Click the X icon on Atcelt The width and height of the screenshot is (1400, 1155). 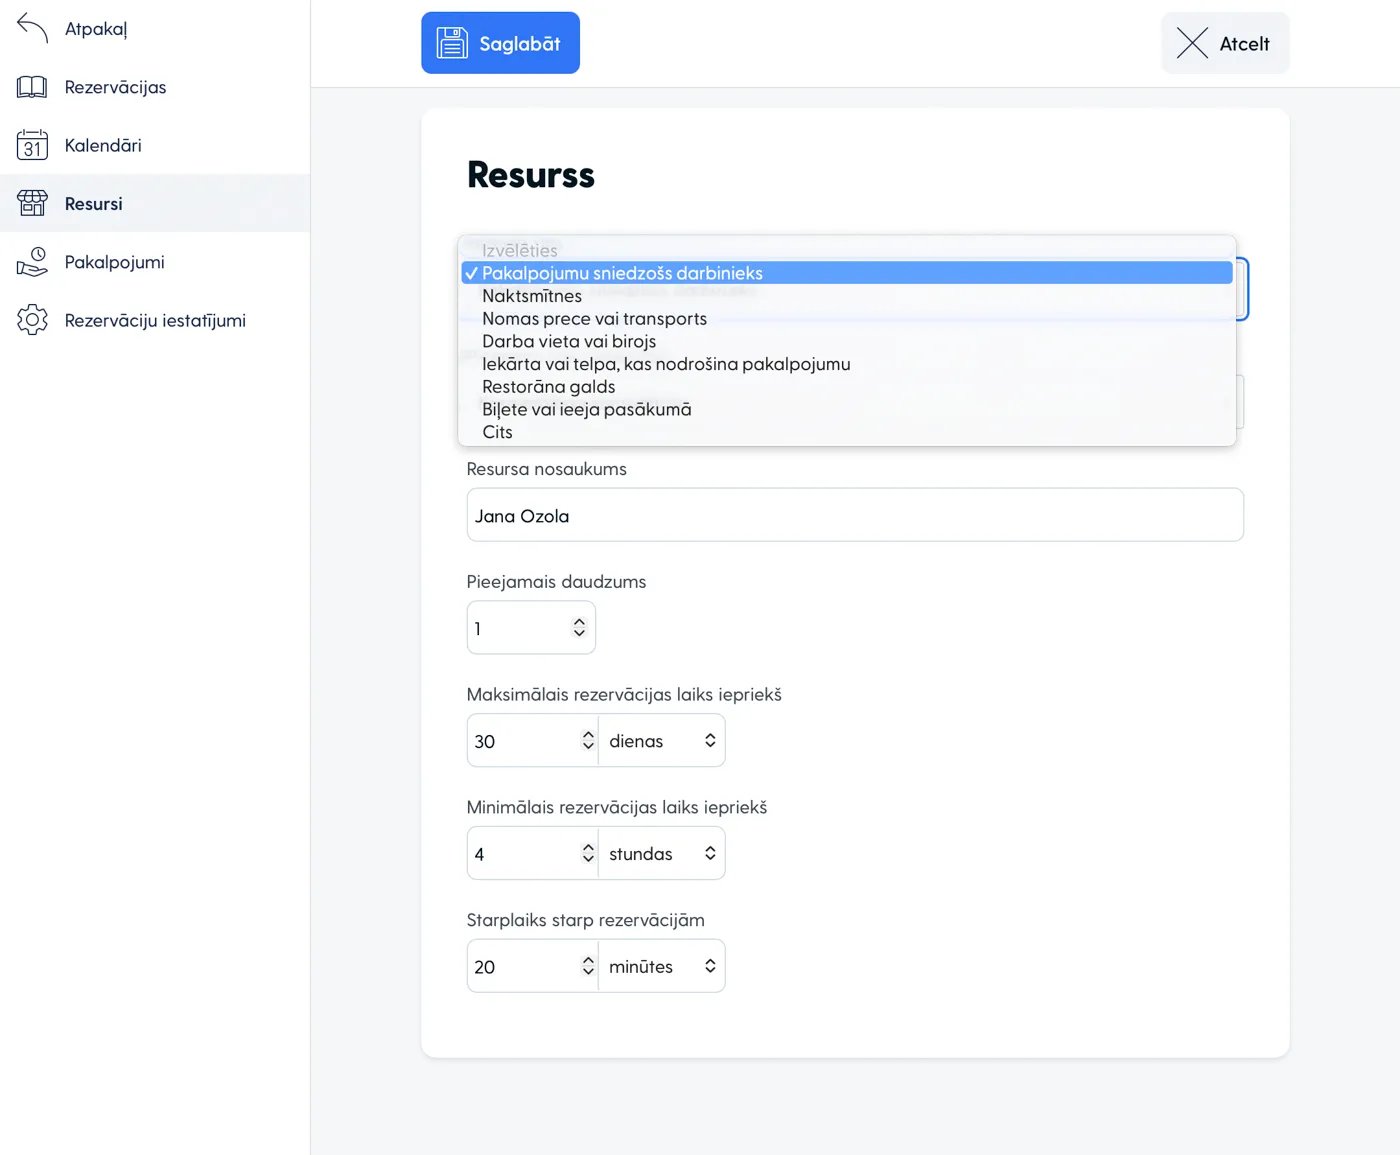tap(1192, 43)
